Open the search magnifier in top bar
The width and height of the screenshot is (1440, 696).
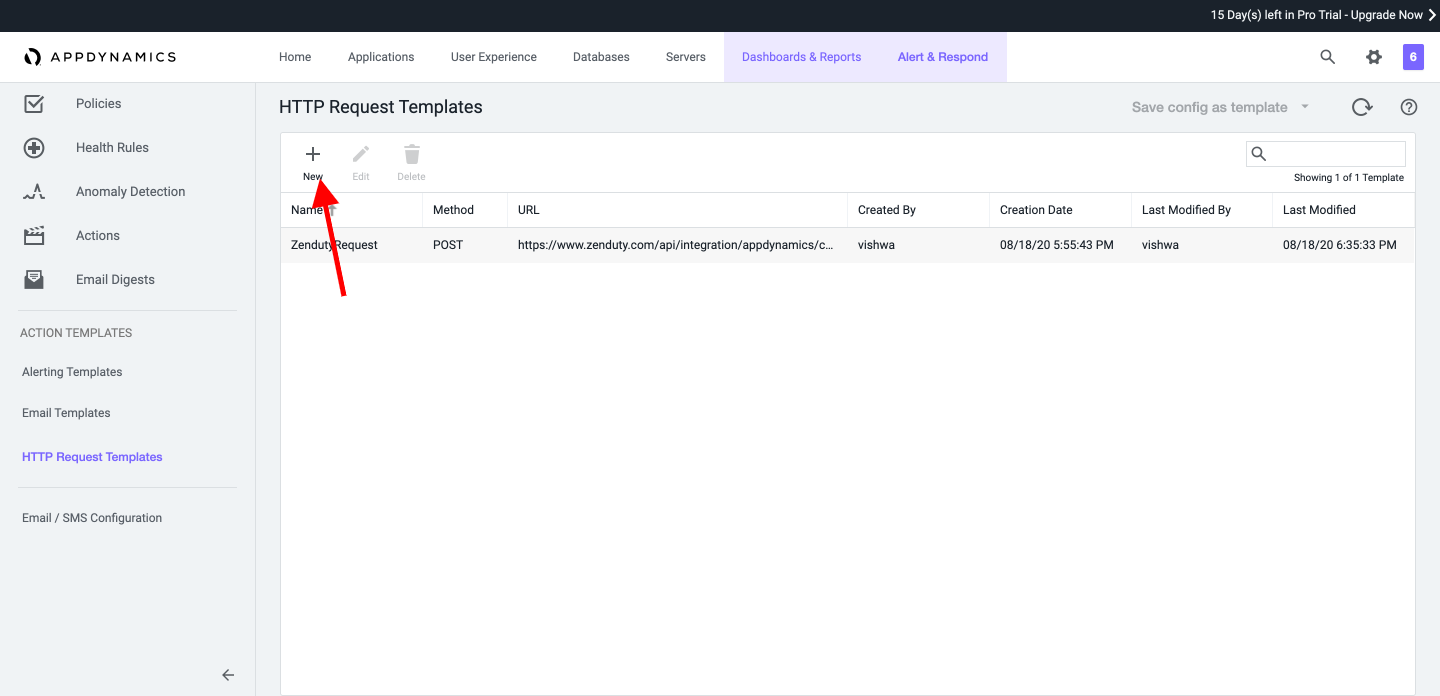(x=1328, y=57)
